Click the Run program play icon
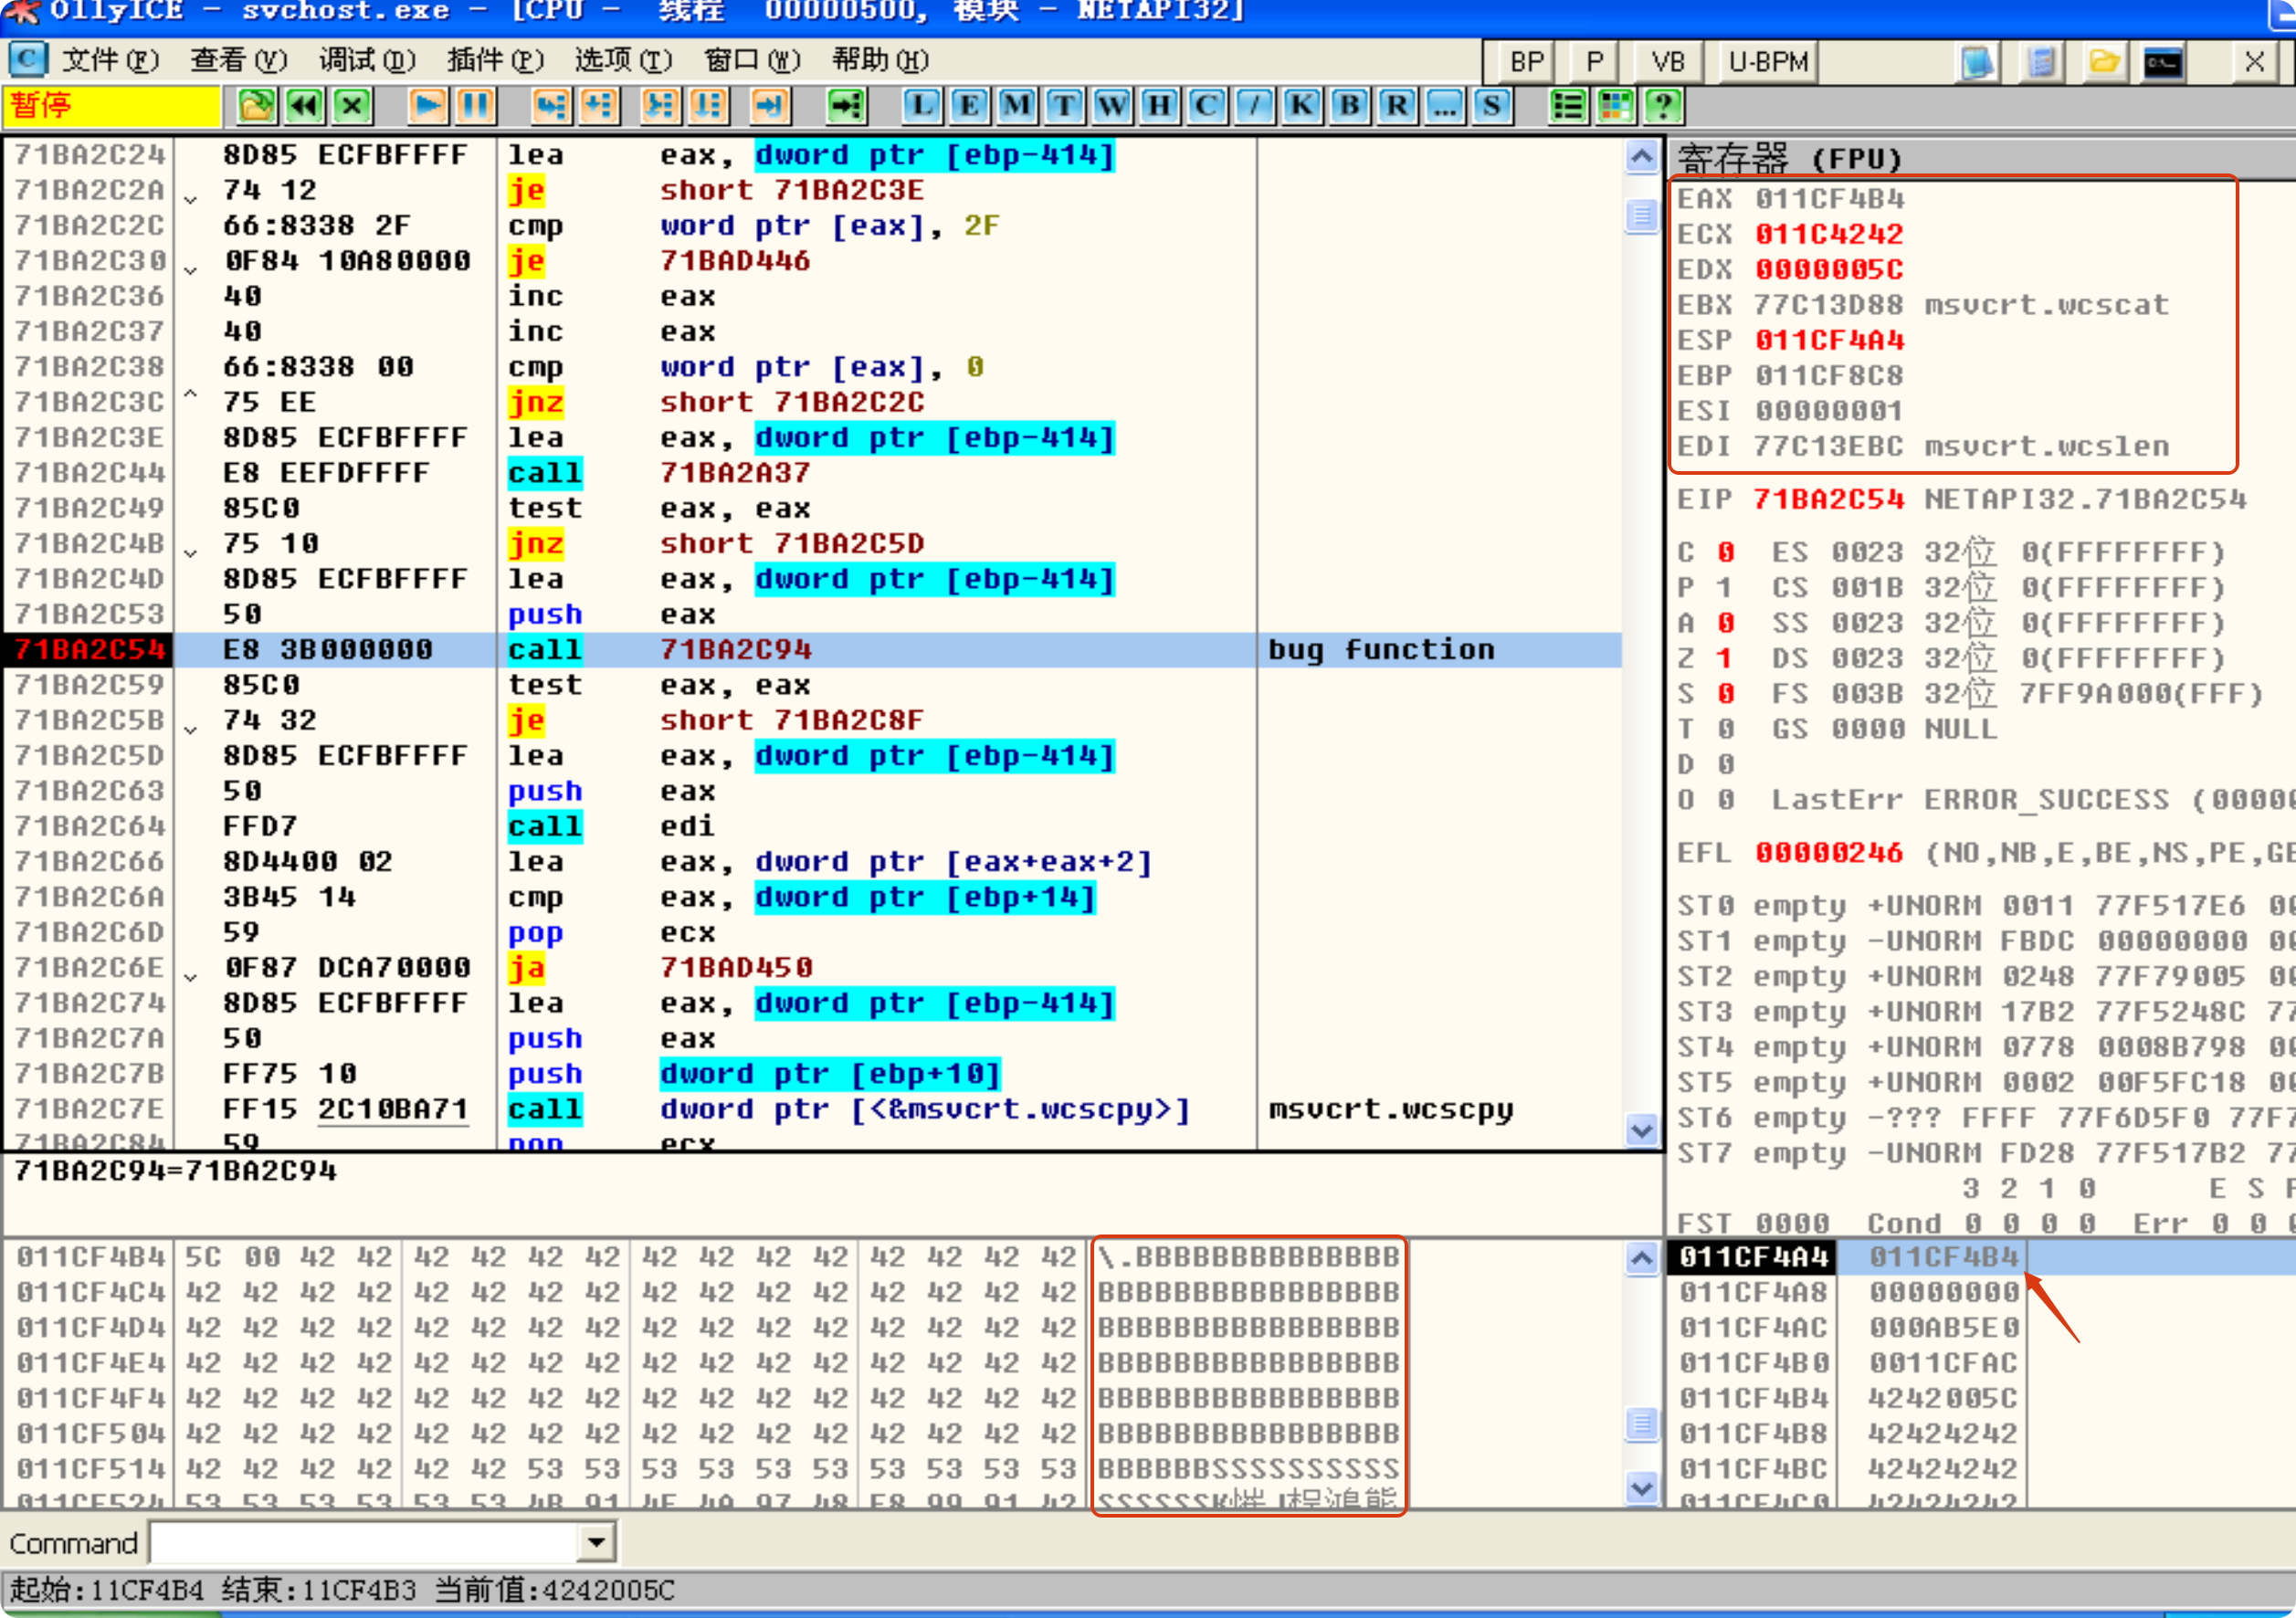Screen dimensions: 2296x1618 click(427, 106)
